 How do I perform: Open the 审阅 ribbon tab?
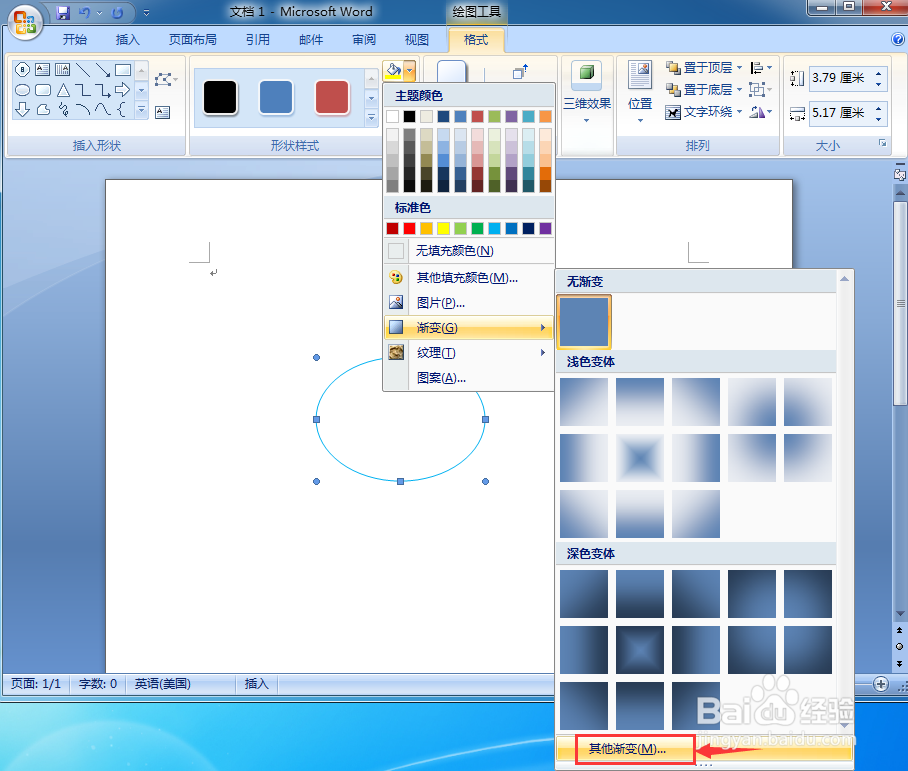[364, 39]
